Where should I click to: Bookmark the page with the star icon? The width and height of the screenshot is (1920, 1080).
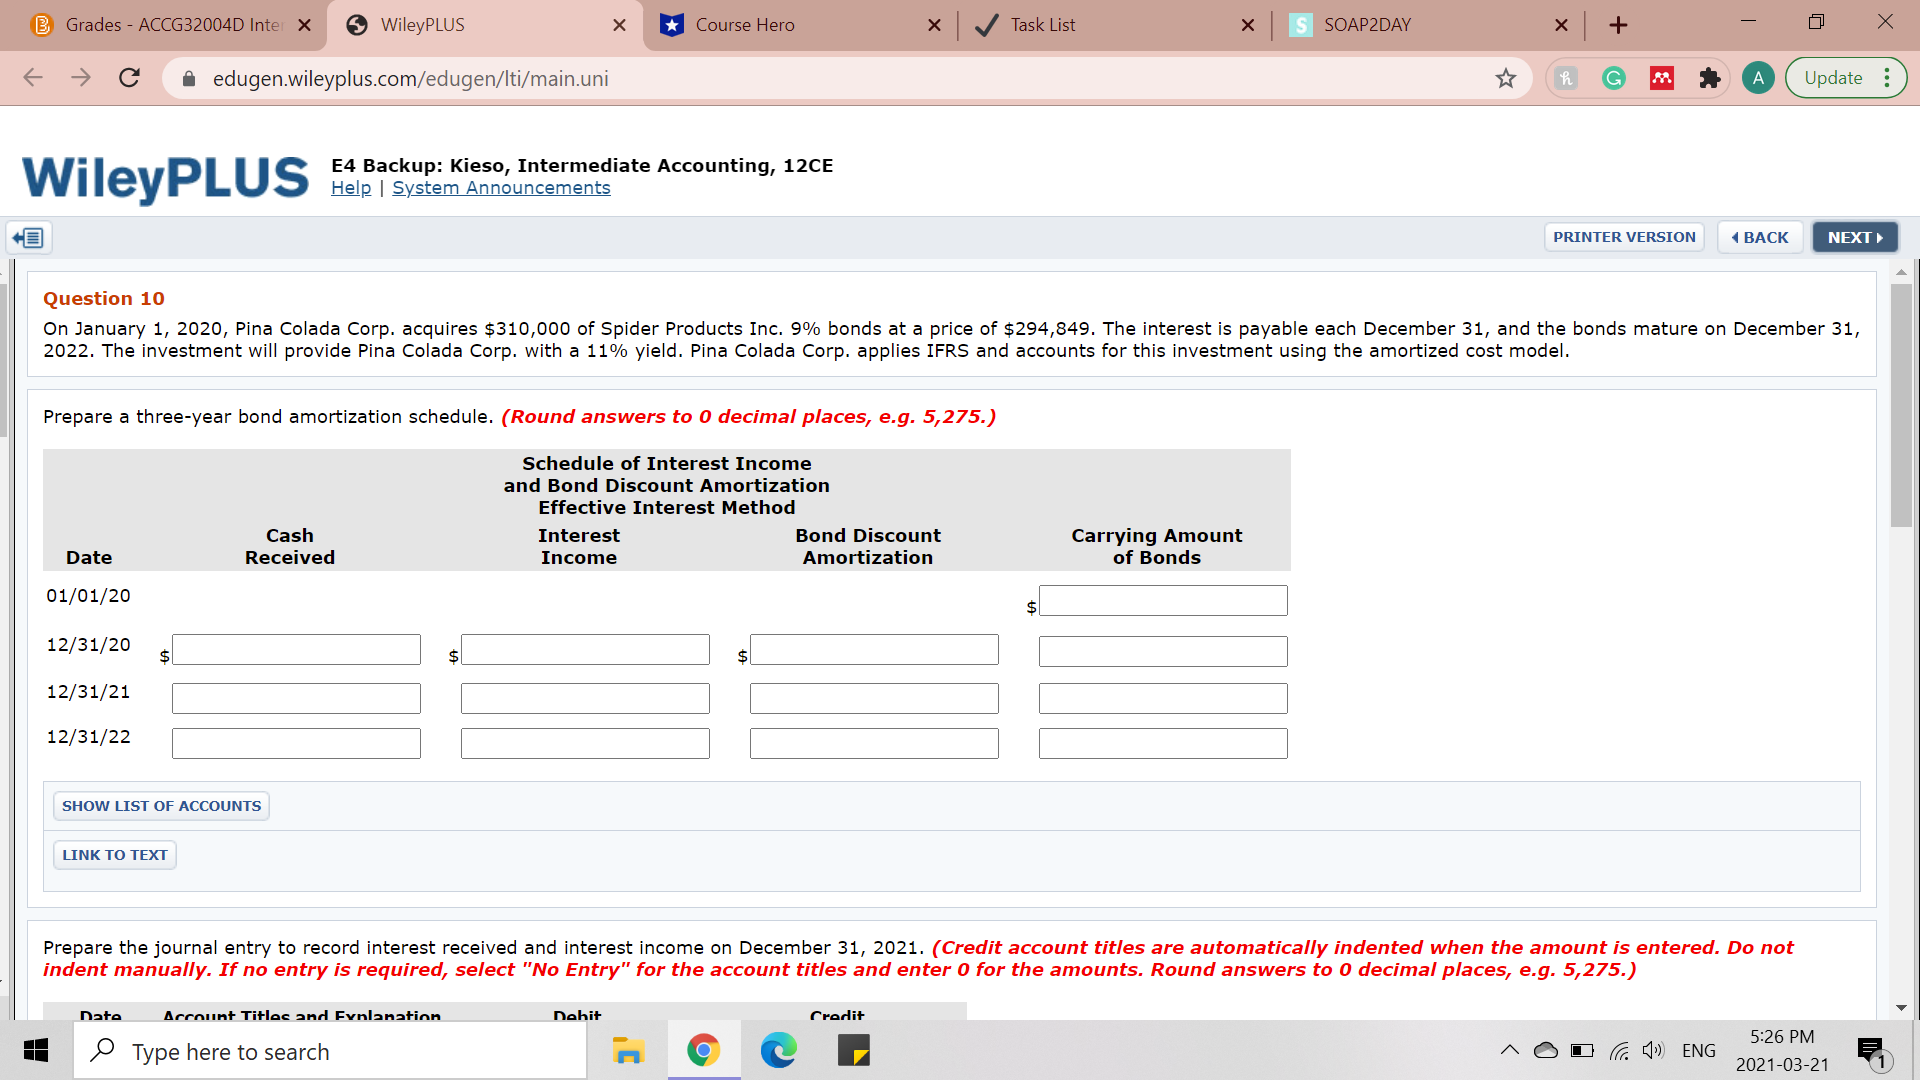point(1506,78)
